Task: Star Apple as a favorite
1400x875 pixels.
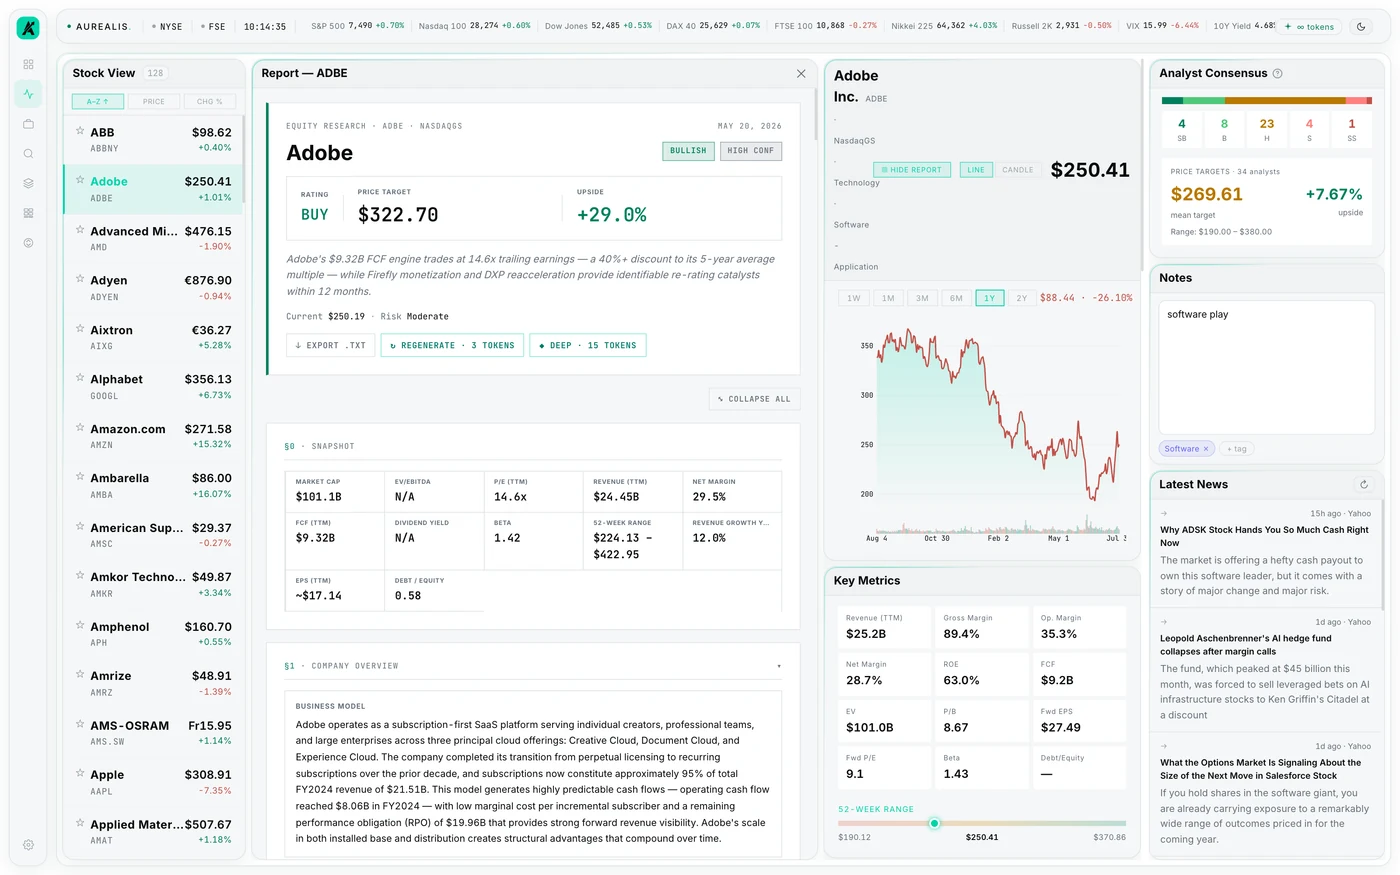Action: (79, 774)
